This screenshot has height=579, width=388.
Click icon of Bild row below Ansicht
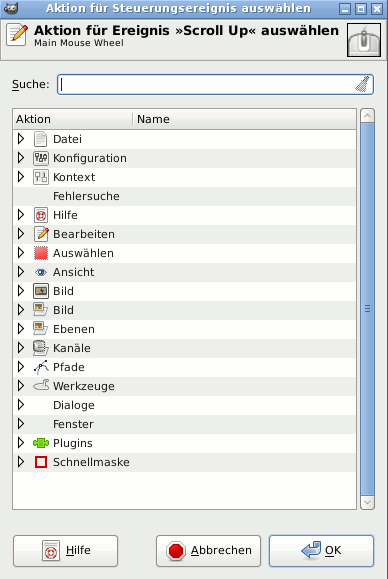pos(41,291)
